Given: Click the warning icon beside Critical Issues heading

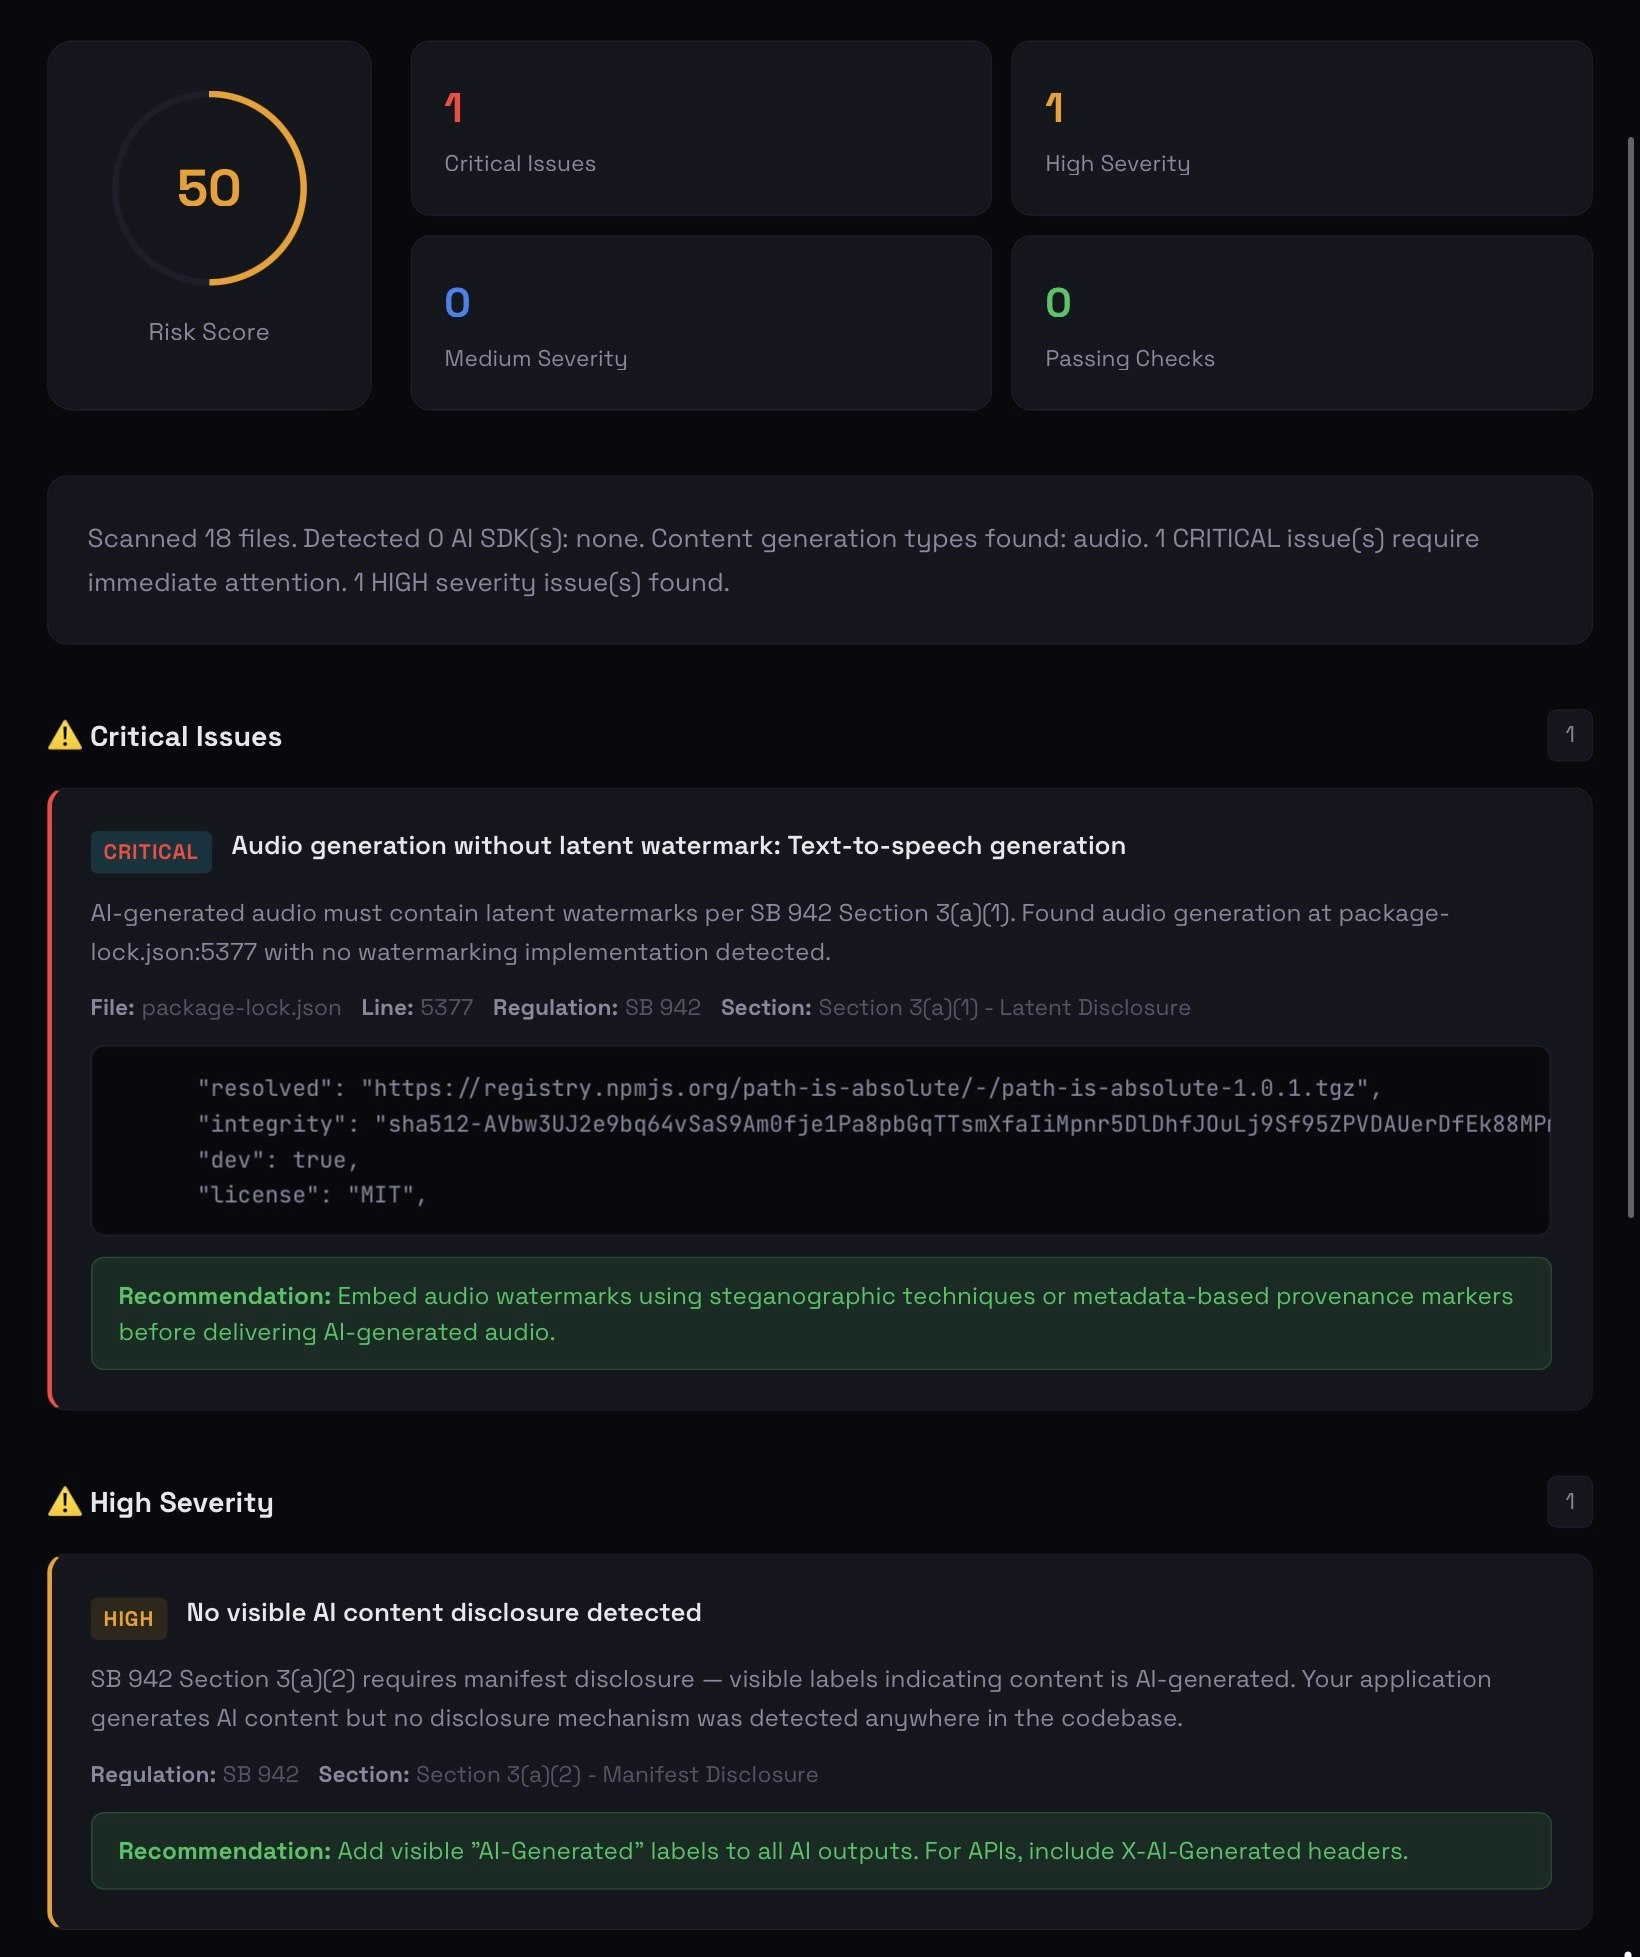Looking at the screenshot, I should click(65, 736).
